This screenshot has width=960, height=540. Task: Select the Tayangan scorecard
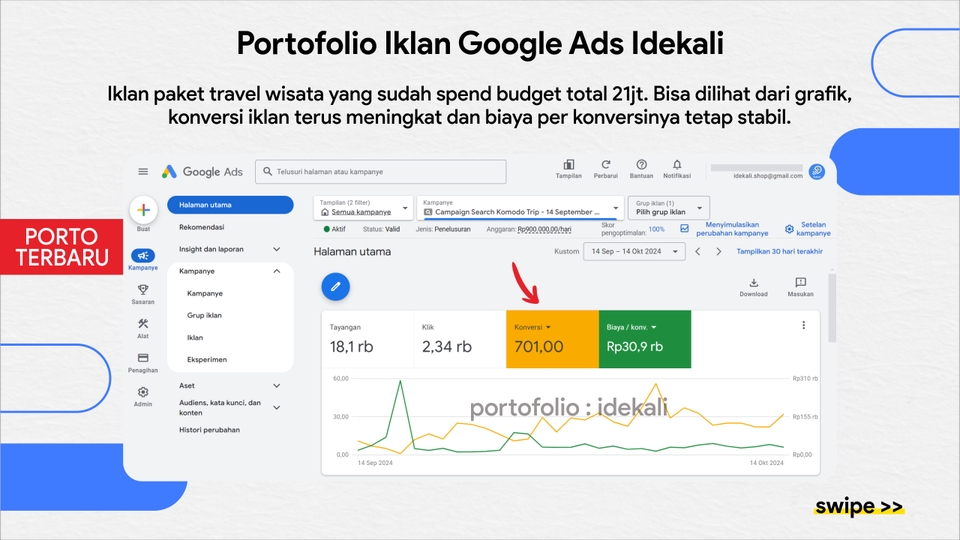point(367,339)
